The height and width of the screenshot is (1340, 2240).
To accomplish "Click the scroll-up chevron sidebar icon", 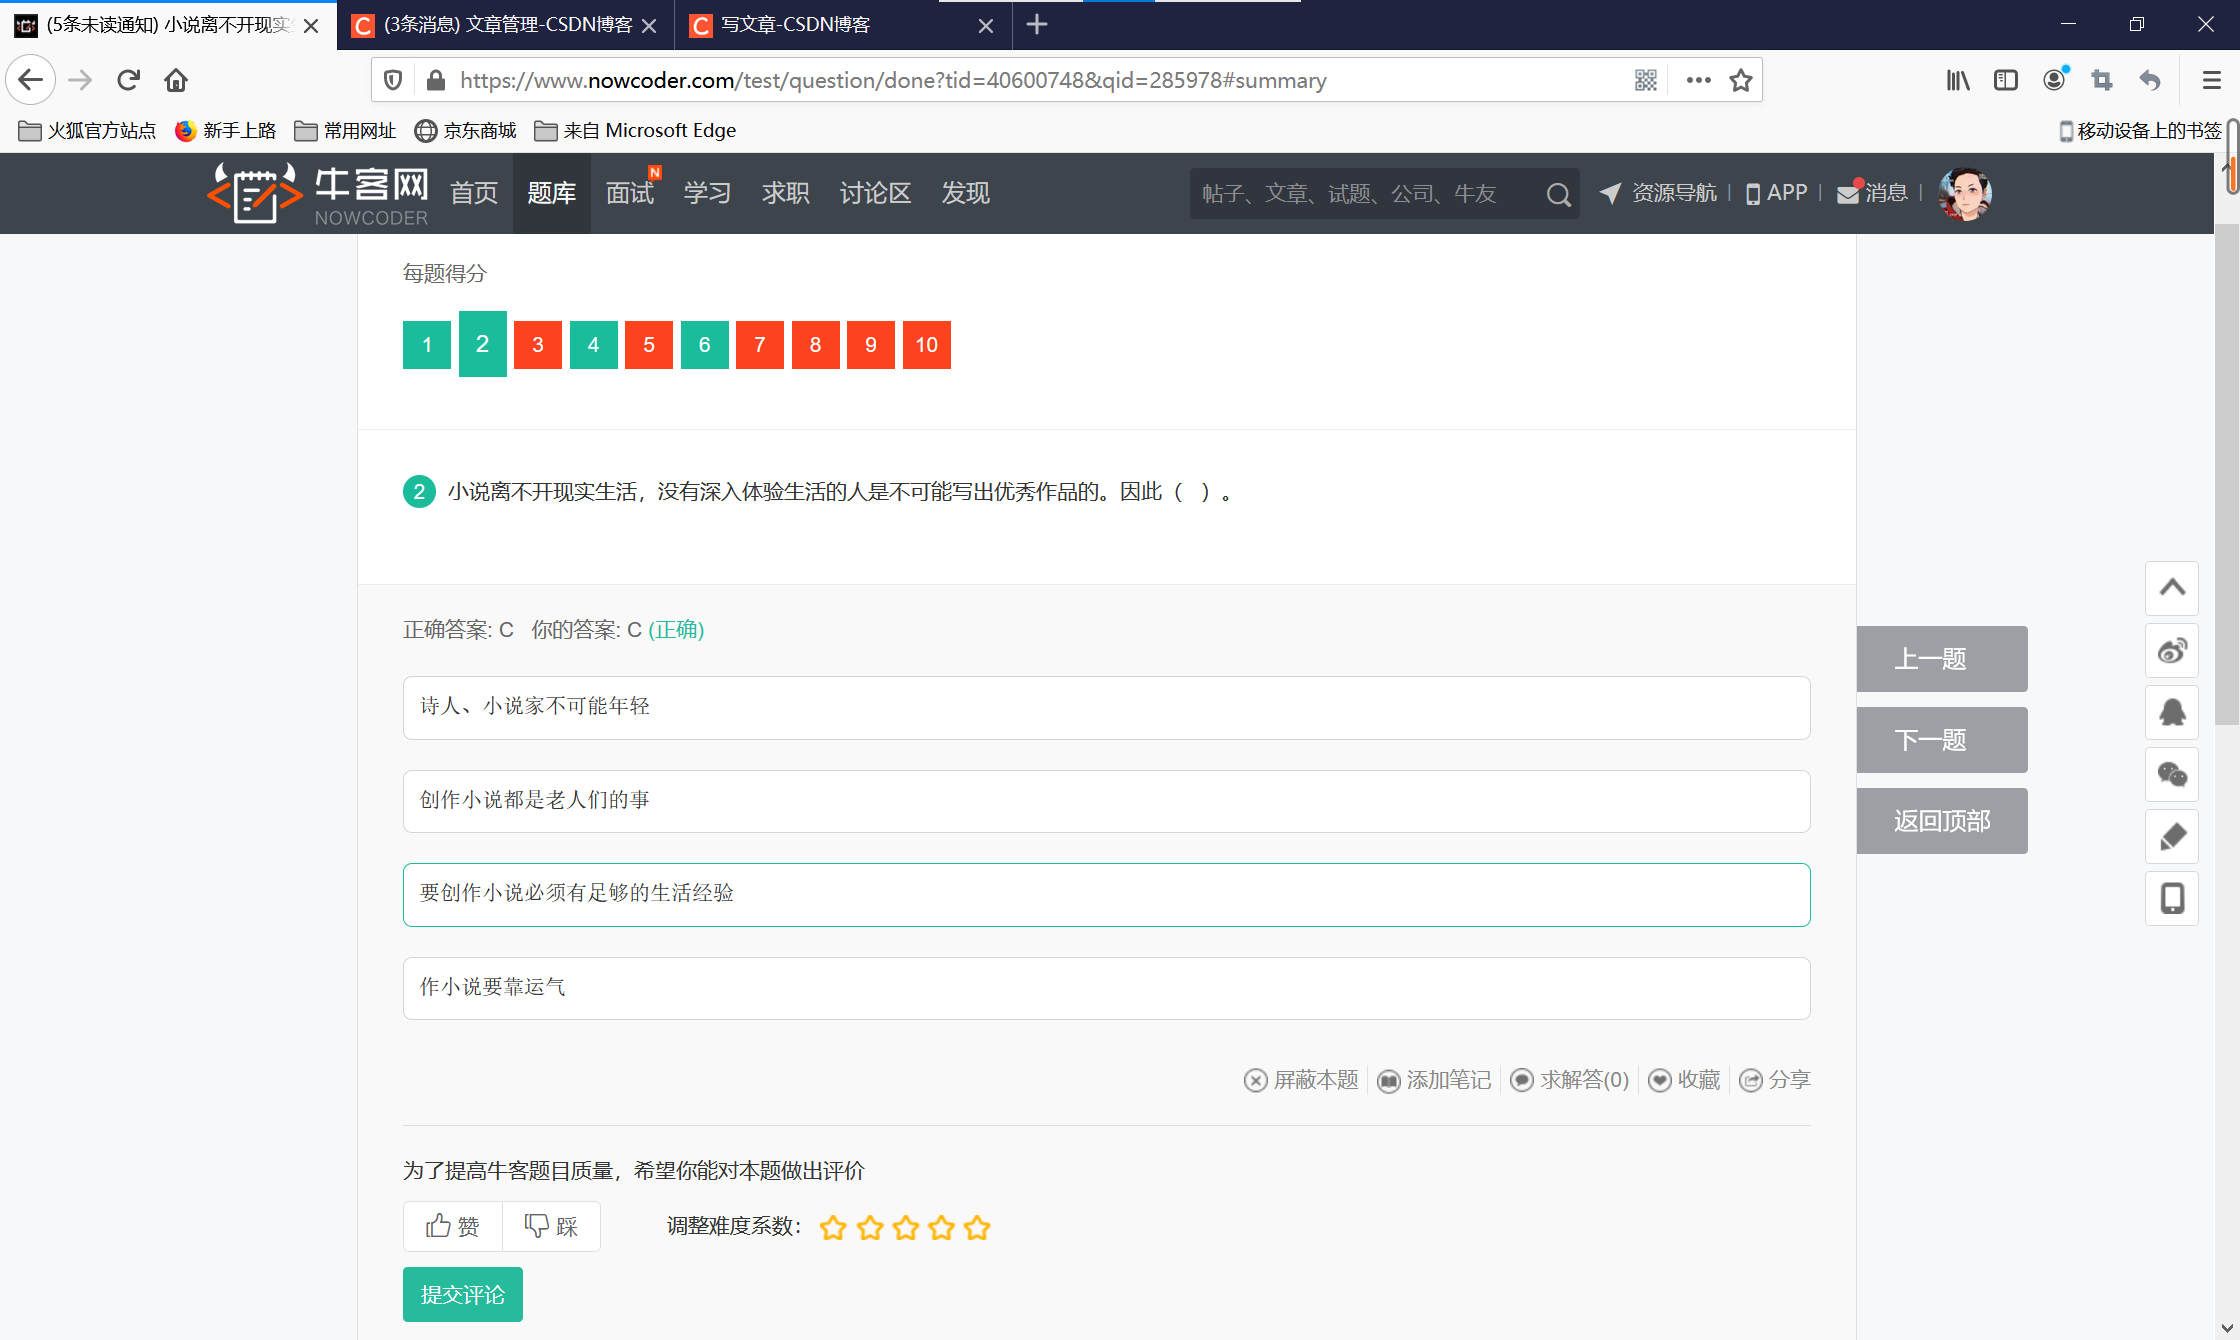I will coord(2172,588).
